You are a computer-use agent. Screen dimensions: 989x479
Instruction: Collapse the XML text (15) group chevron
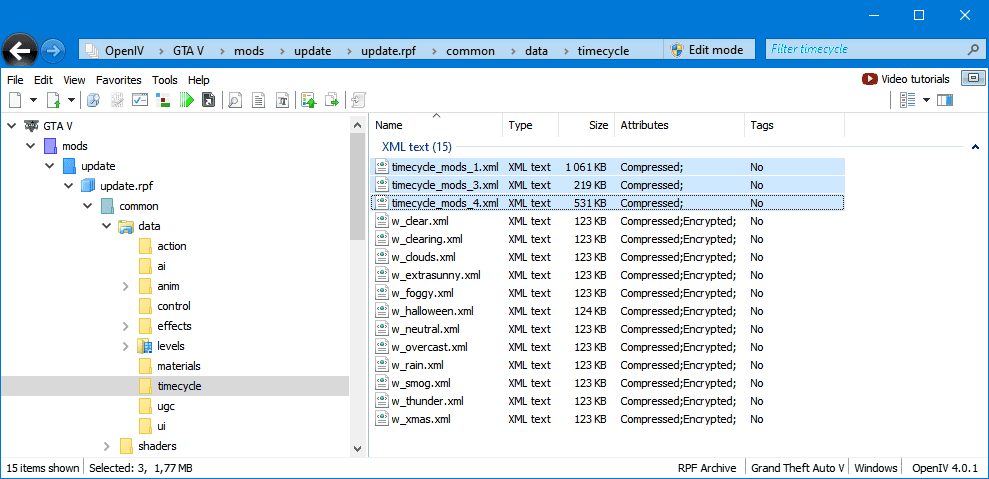975,147
